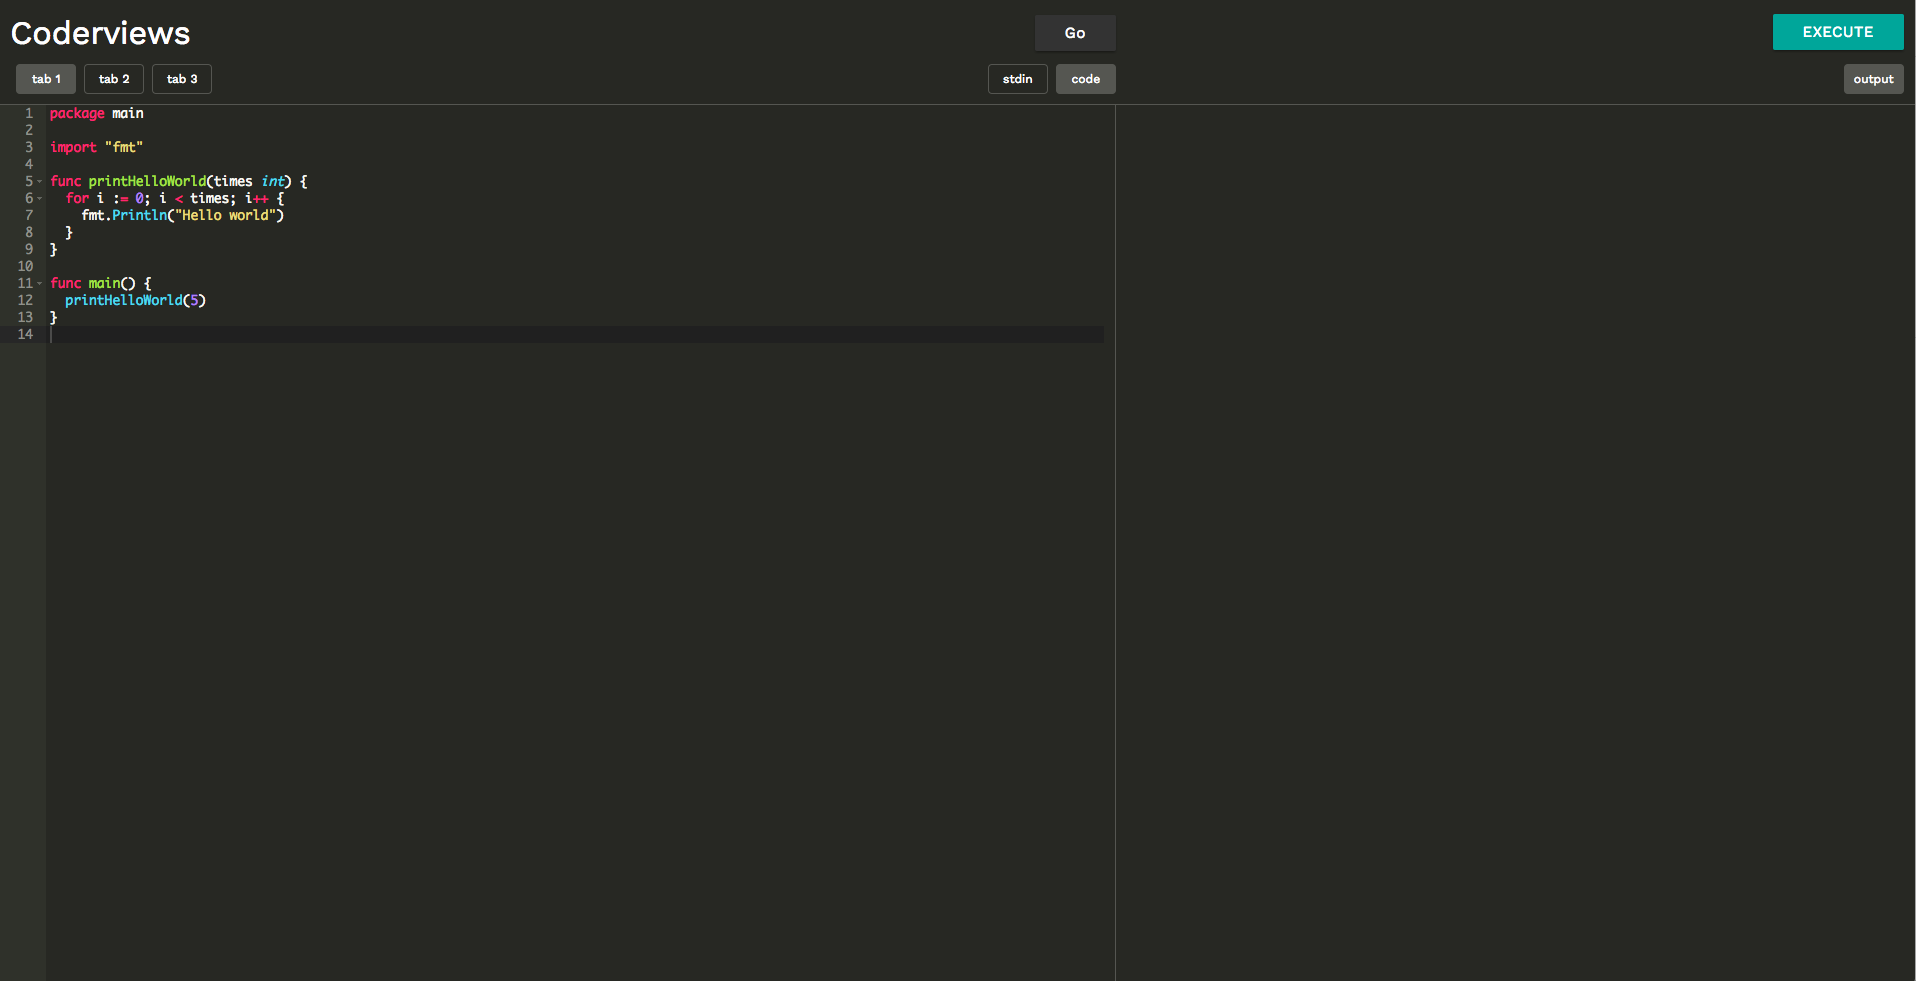This screenshot has width=1916, height=981.
Task: Click the printHelloWorld function name
Action: (x=148, y=181)
